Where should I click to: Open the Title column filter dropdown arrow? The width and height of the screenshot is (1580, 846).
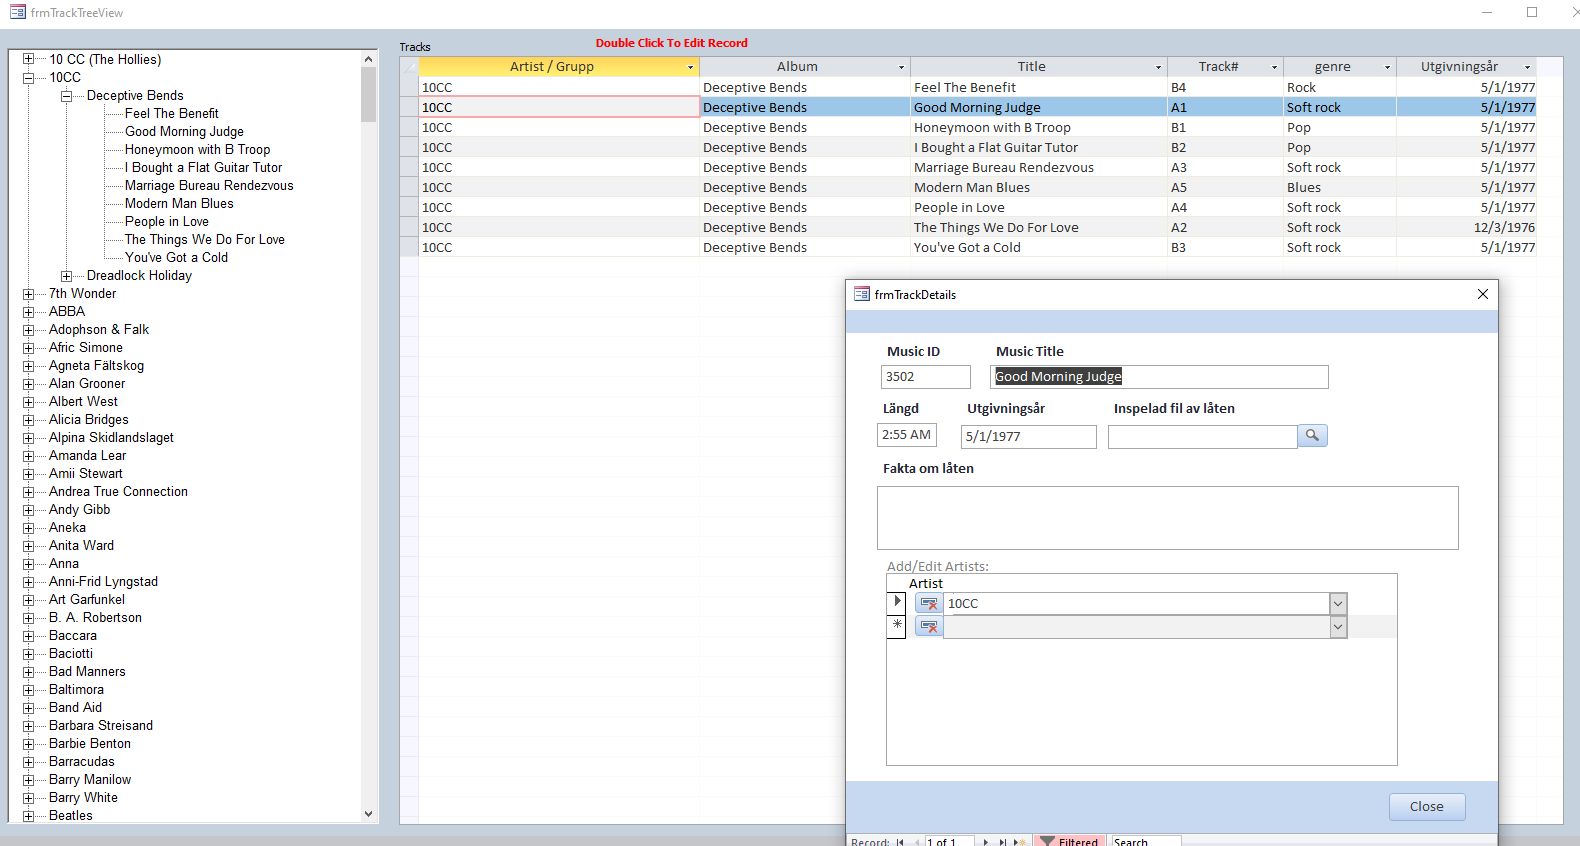tap(1158, 67)
